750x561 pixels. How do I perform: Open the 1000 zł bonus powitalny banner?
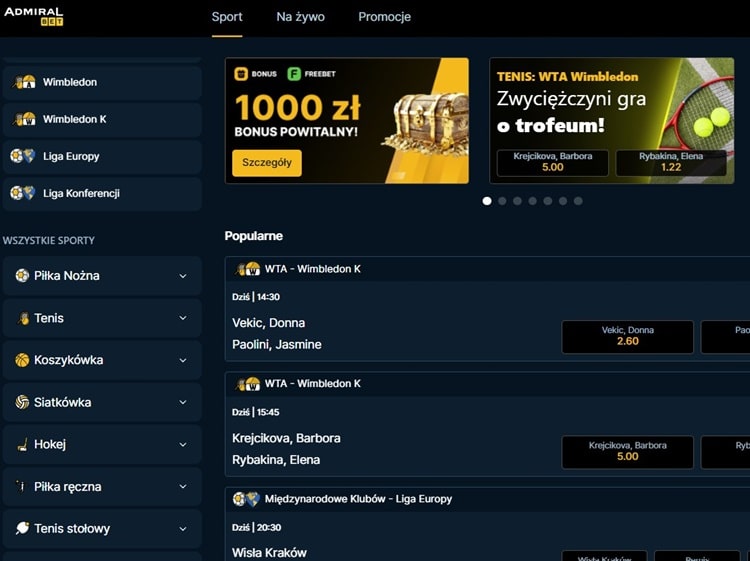click(347, 121)
